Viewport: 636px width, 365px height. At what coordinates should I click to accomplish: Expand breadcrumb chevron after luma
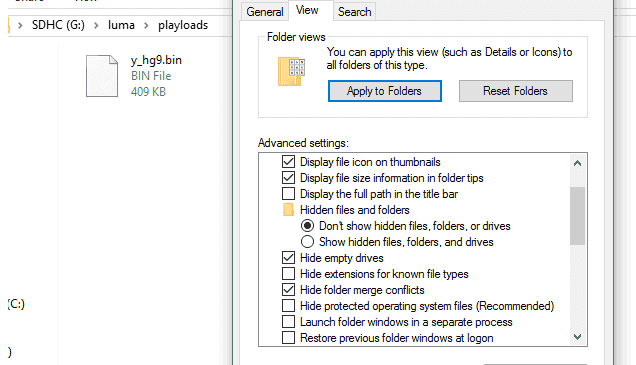point(146,26)
